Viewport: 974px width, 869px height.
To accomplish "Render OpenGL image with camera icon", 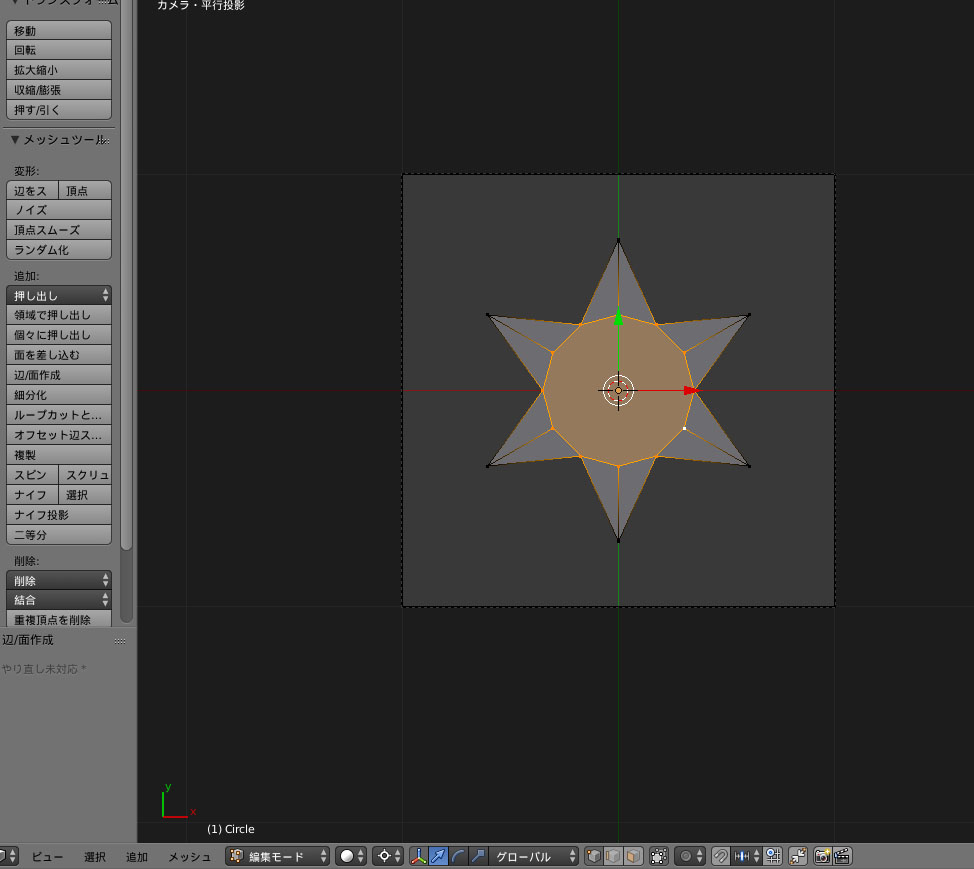I will (x=822, y=856).
